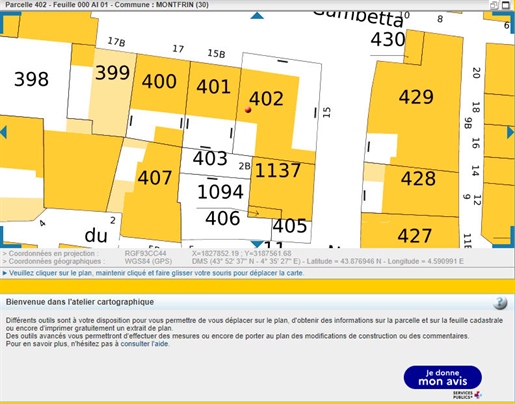Select parcel 428 on the map
This screenshot has height=404, width=515.
pyautogui.click(x=418, y=178)
